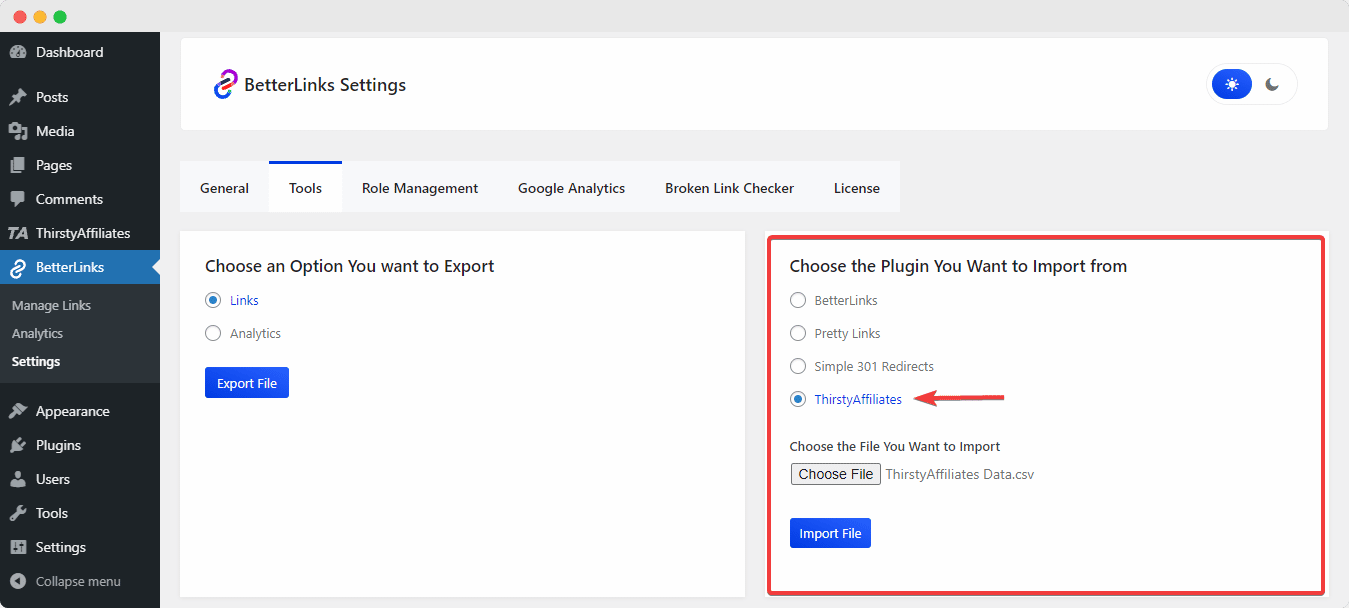The height and width of the screenshot is (608, 1349).
Task: Select Simple 301 Redirects import option
Action: coord(798,366)
